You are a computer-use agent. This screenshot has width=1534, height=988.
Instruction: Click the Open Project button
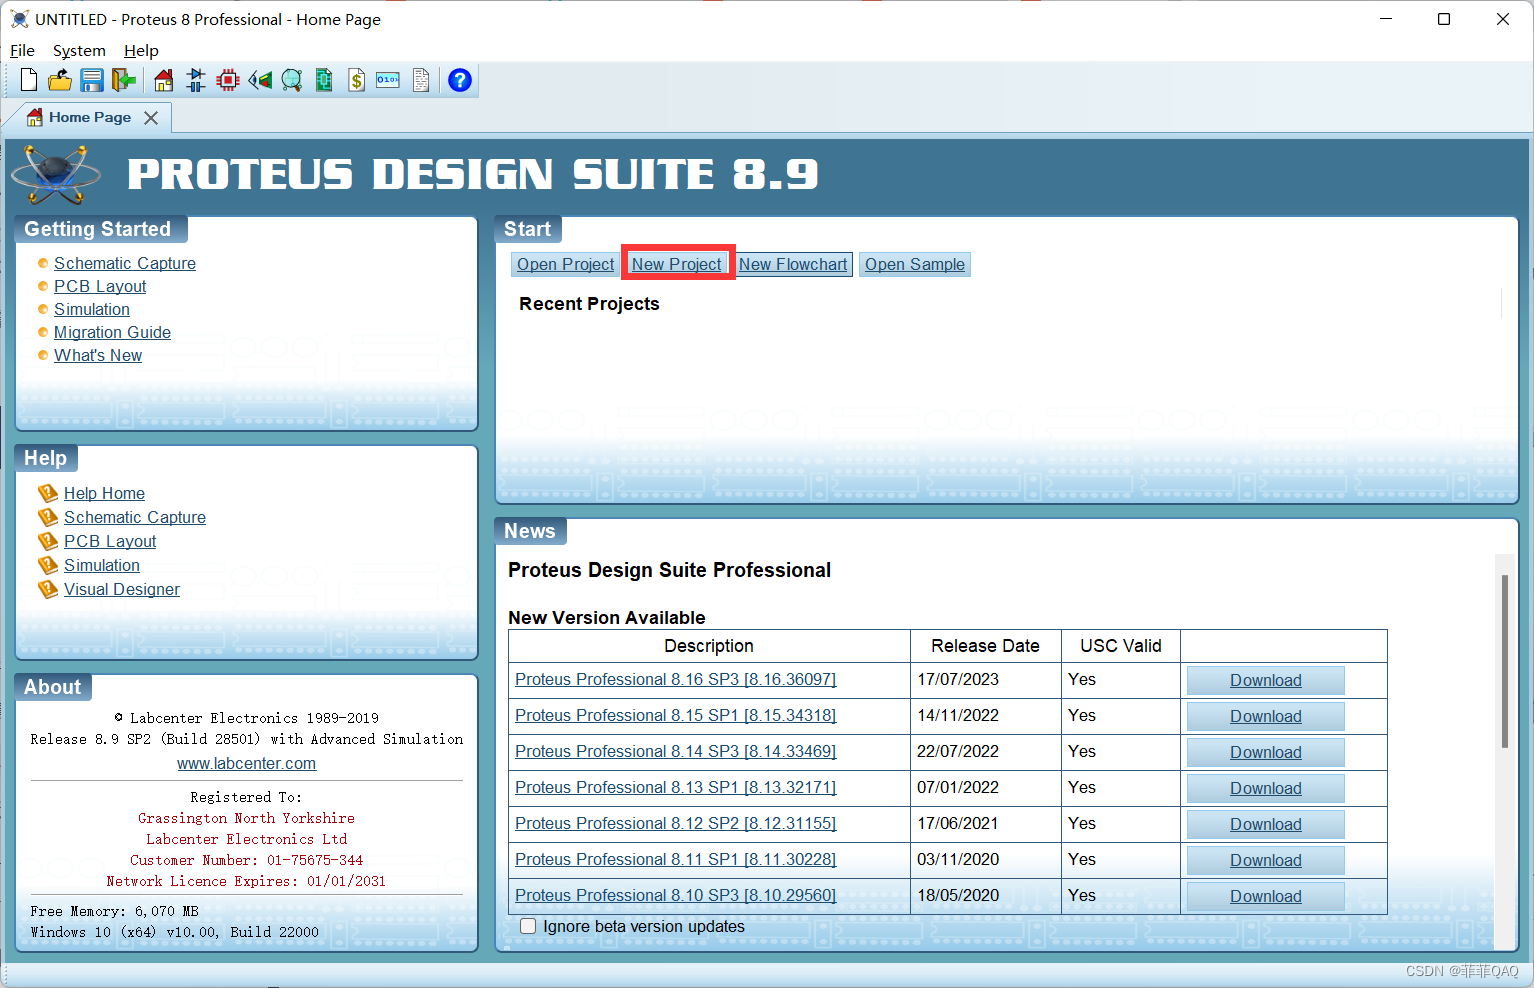[565, 264]
